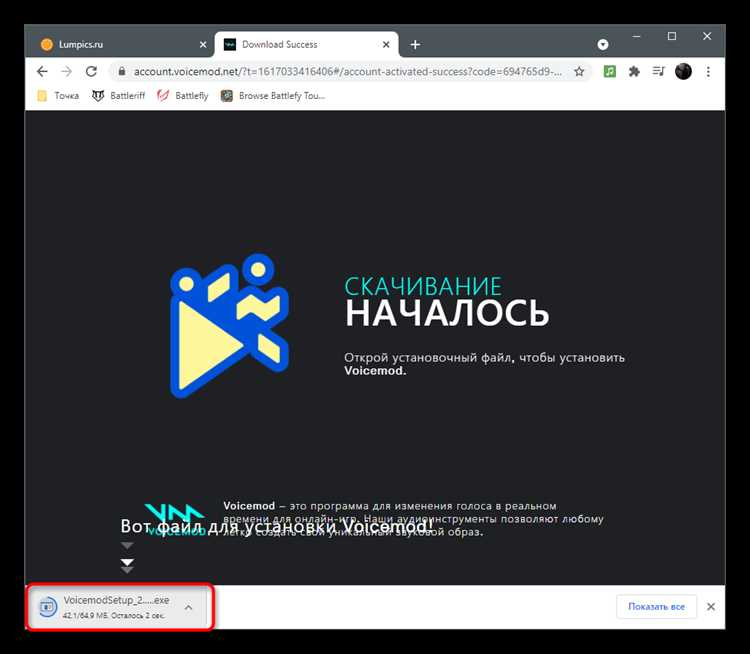
Task: Open the media control icon
Action: [x=659, y=71]
